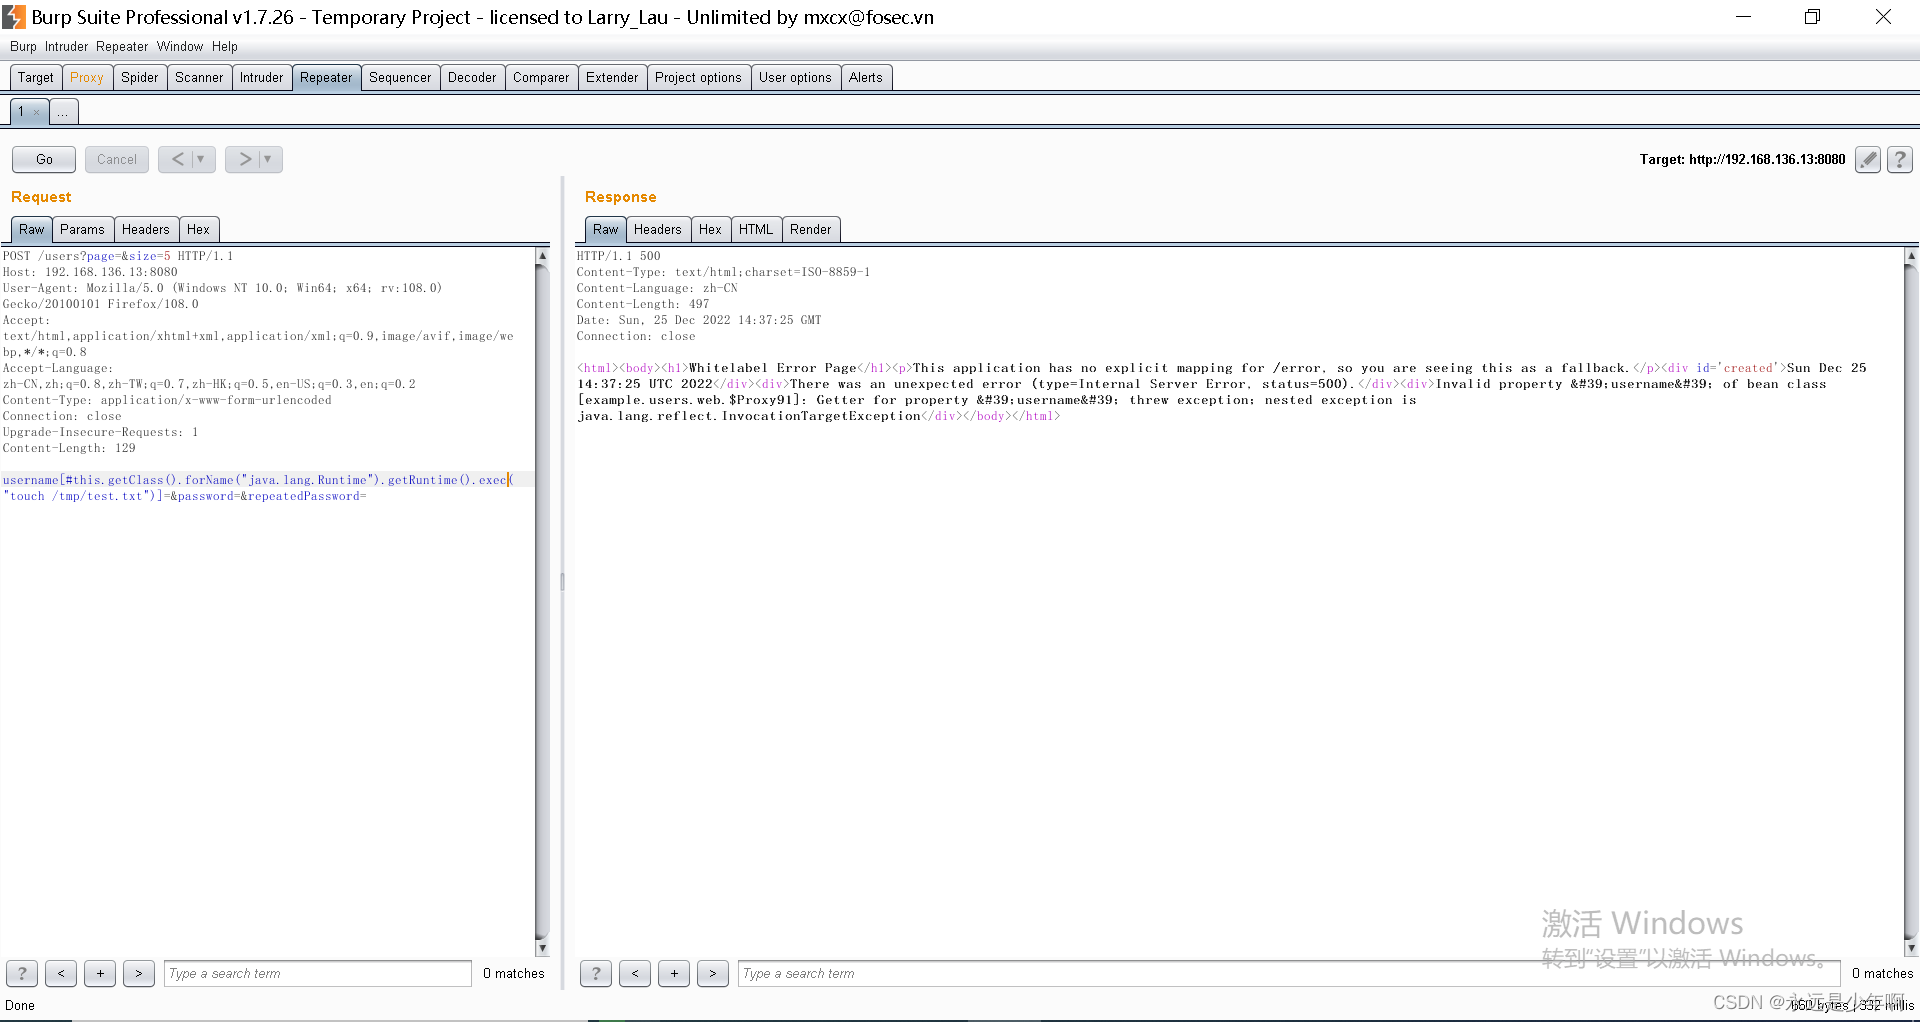Click the Target URL label text
Viewport: 1920px width, 1022px height.
[1742, 159]
